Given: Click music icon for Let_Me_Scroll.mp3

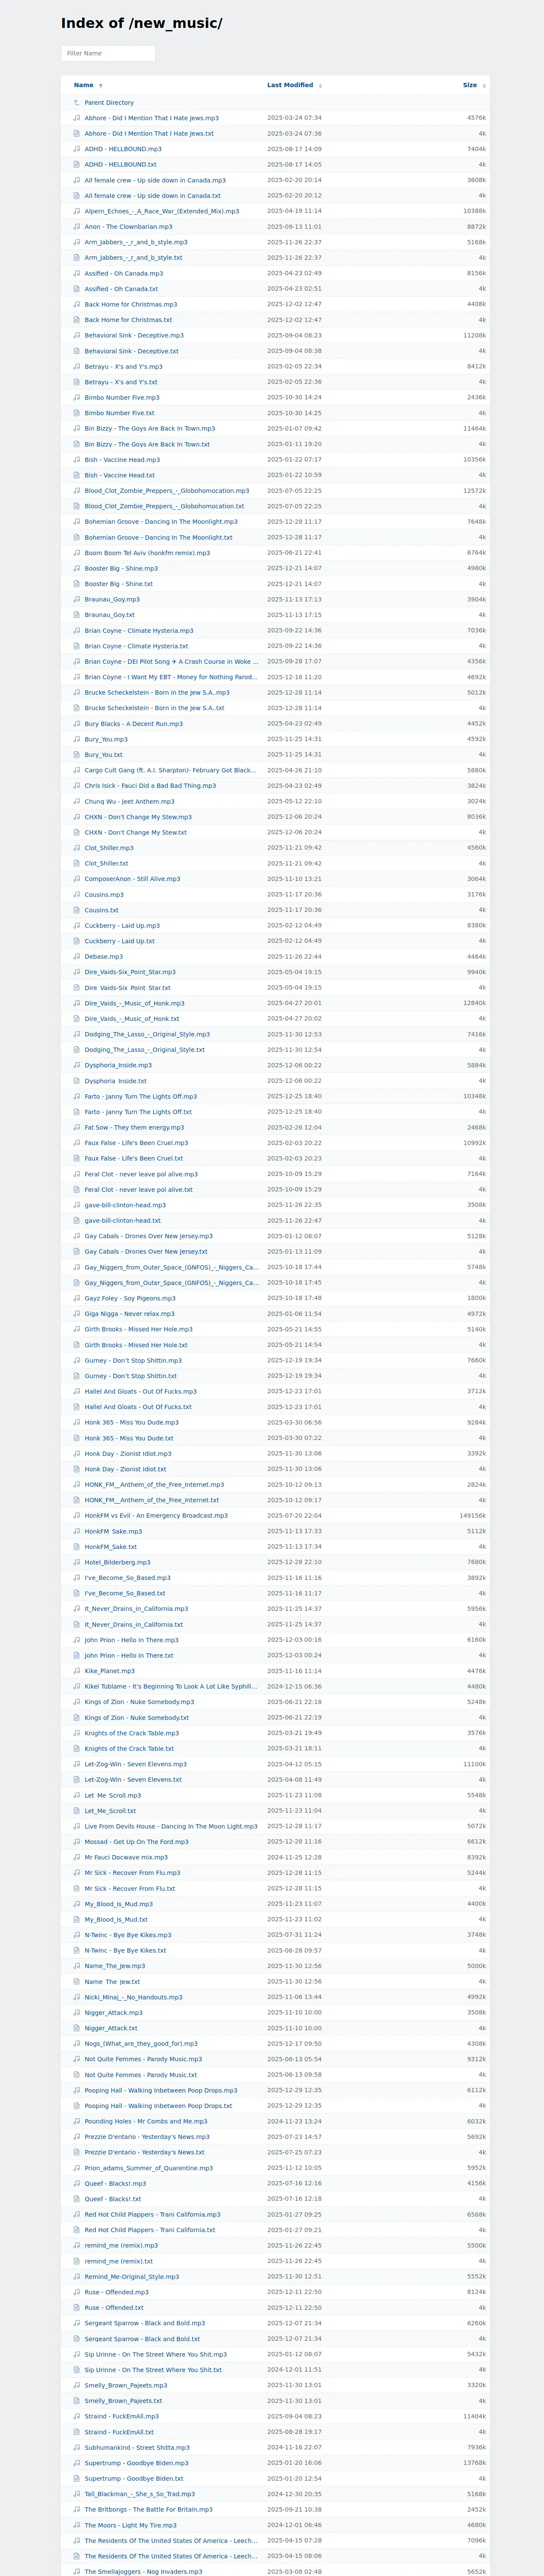Looking at the screenshot, I should [76, 1795].
